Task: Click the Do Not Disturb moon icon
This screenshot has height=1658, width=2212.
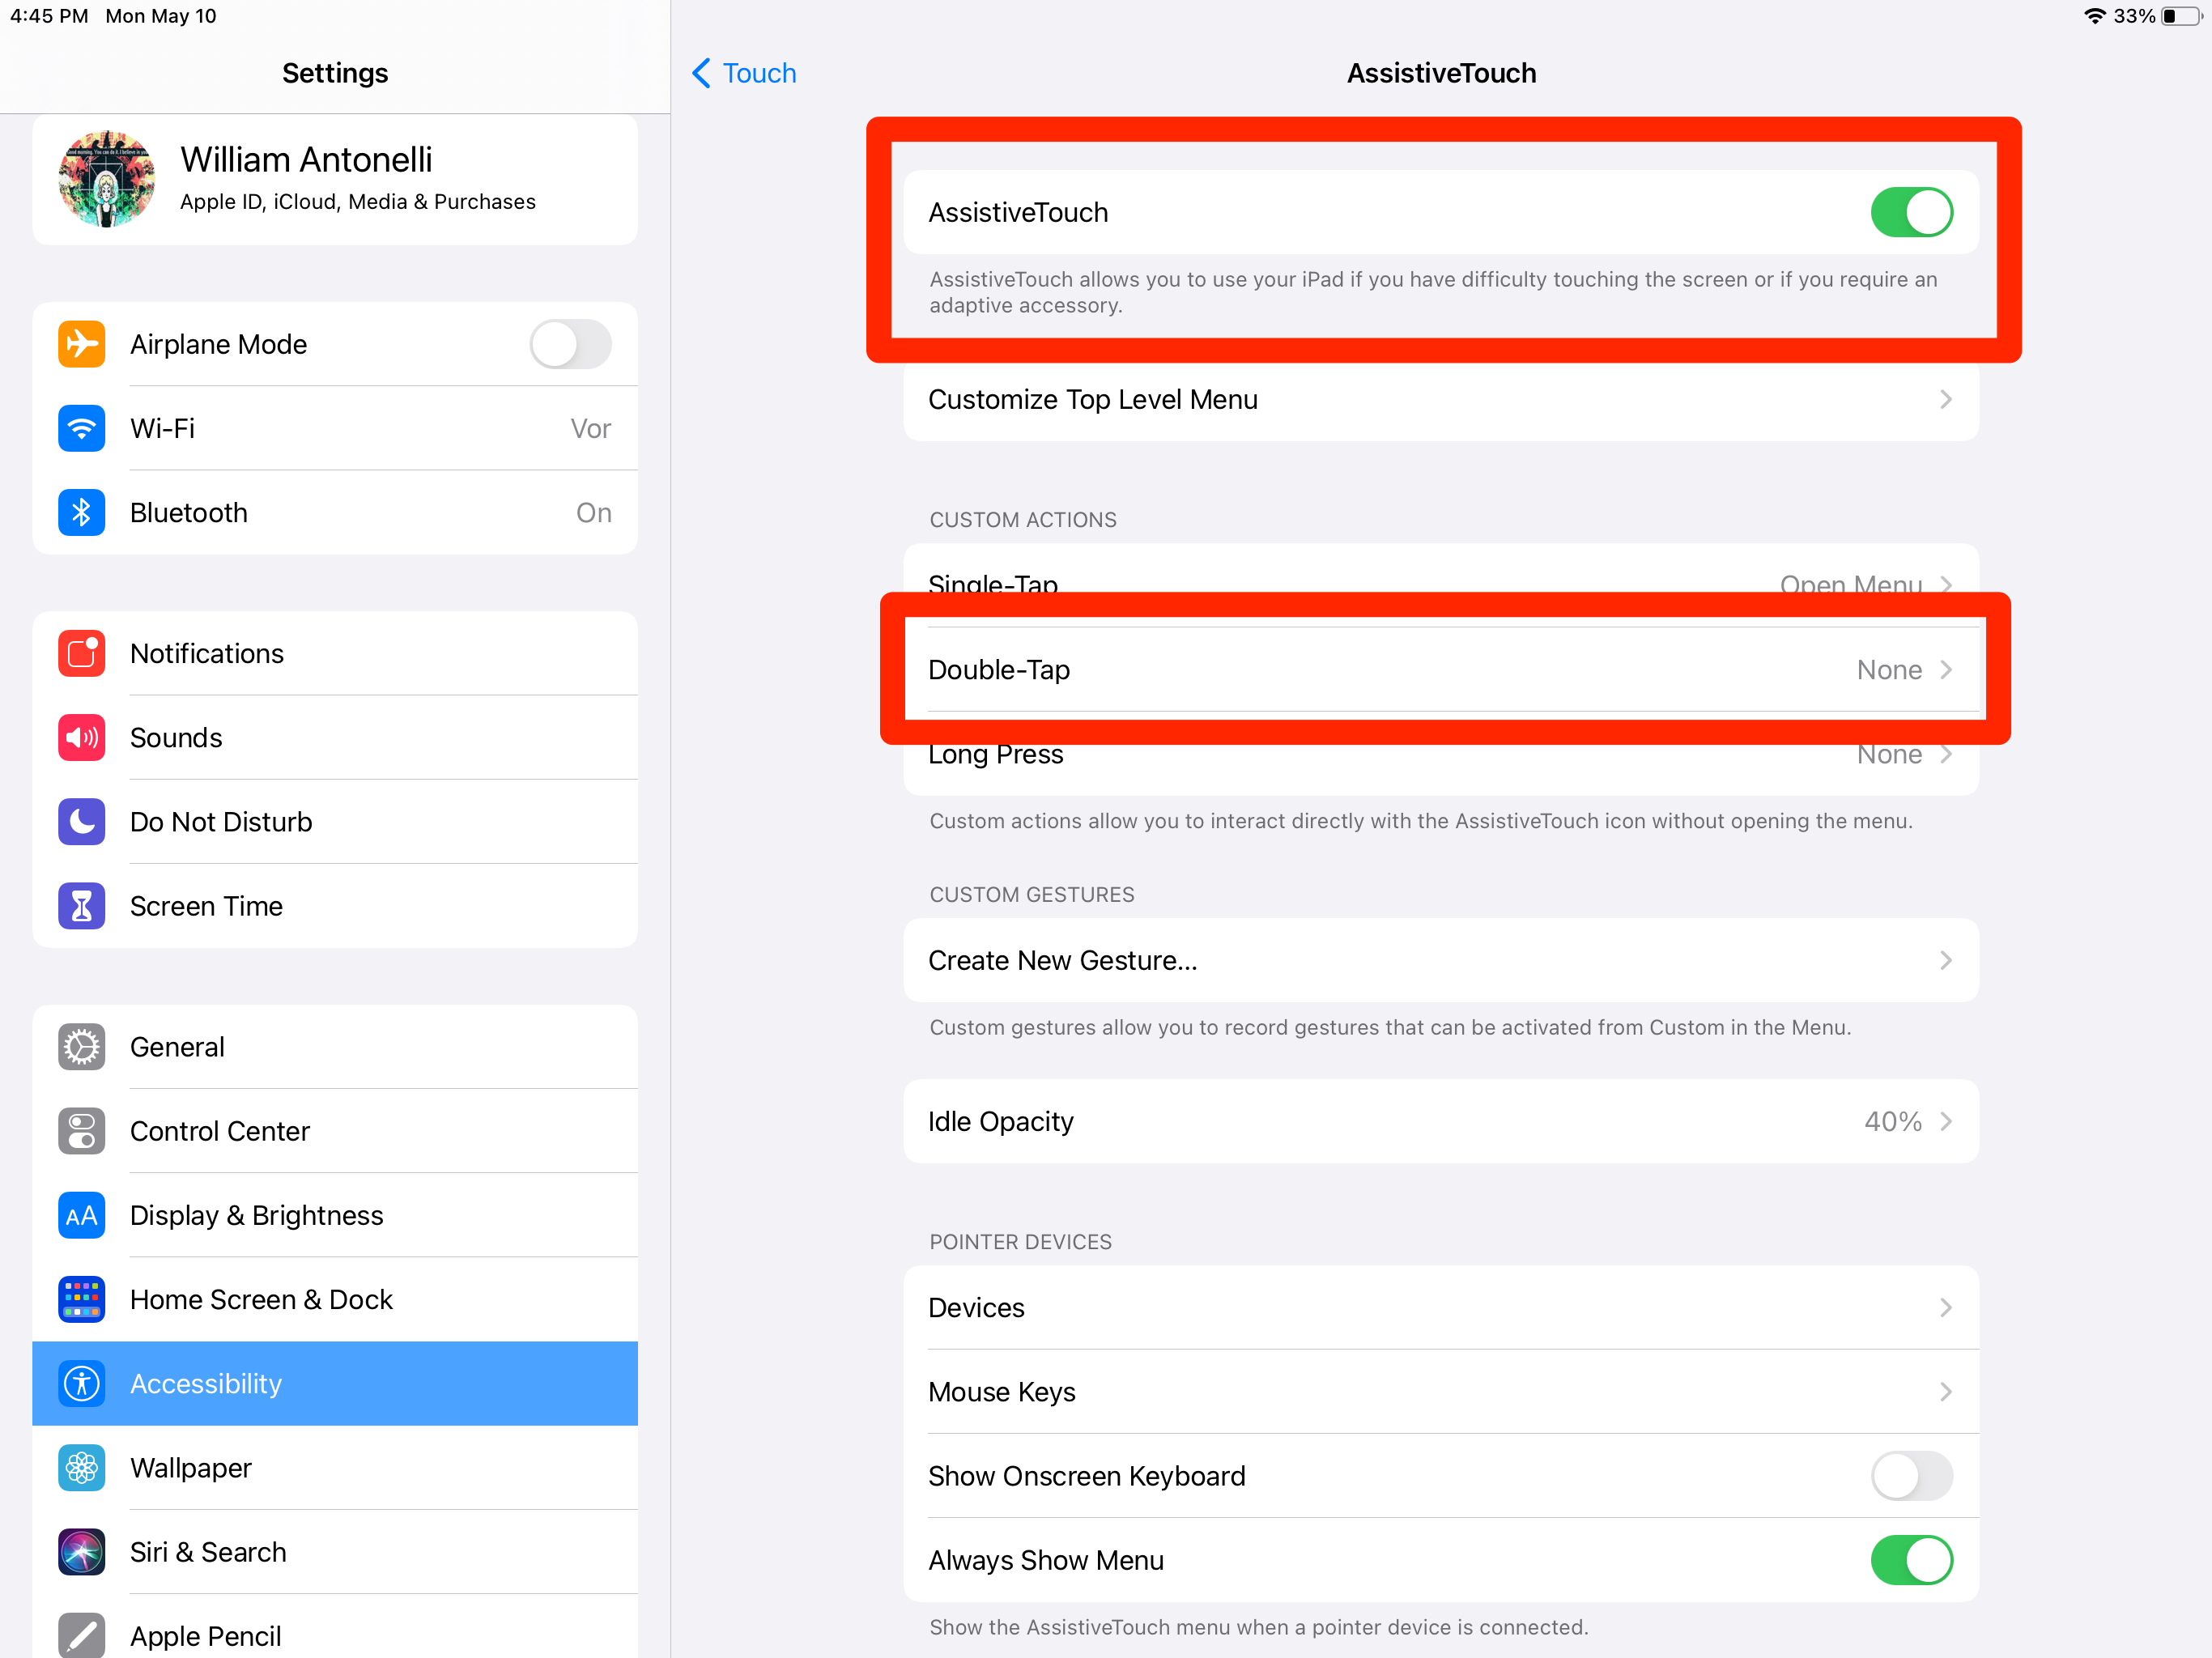Action: 82,822
